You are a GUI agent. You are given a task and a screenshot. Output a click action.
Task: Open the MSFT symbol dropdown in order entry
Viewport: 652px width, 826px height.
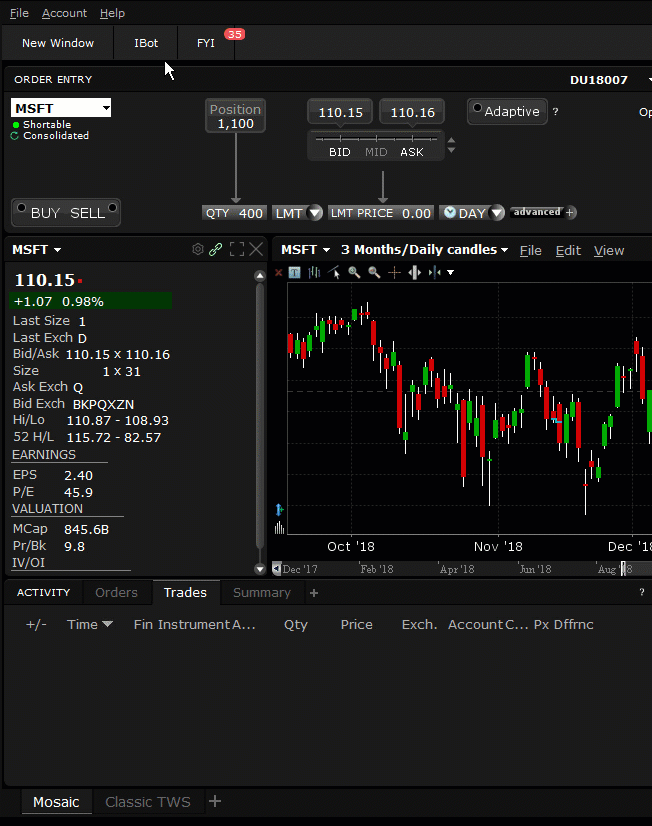[x=106, y=108]
